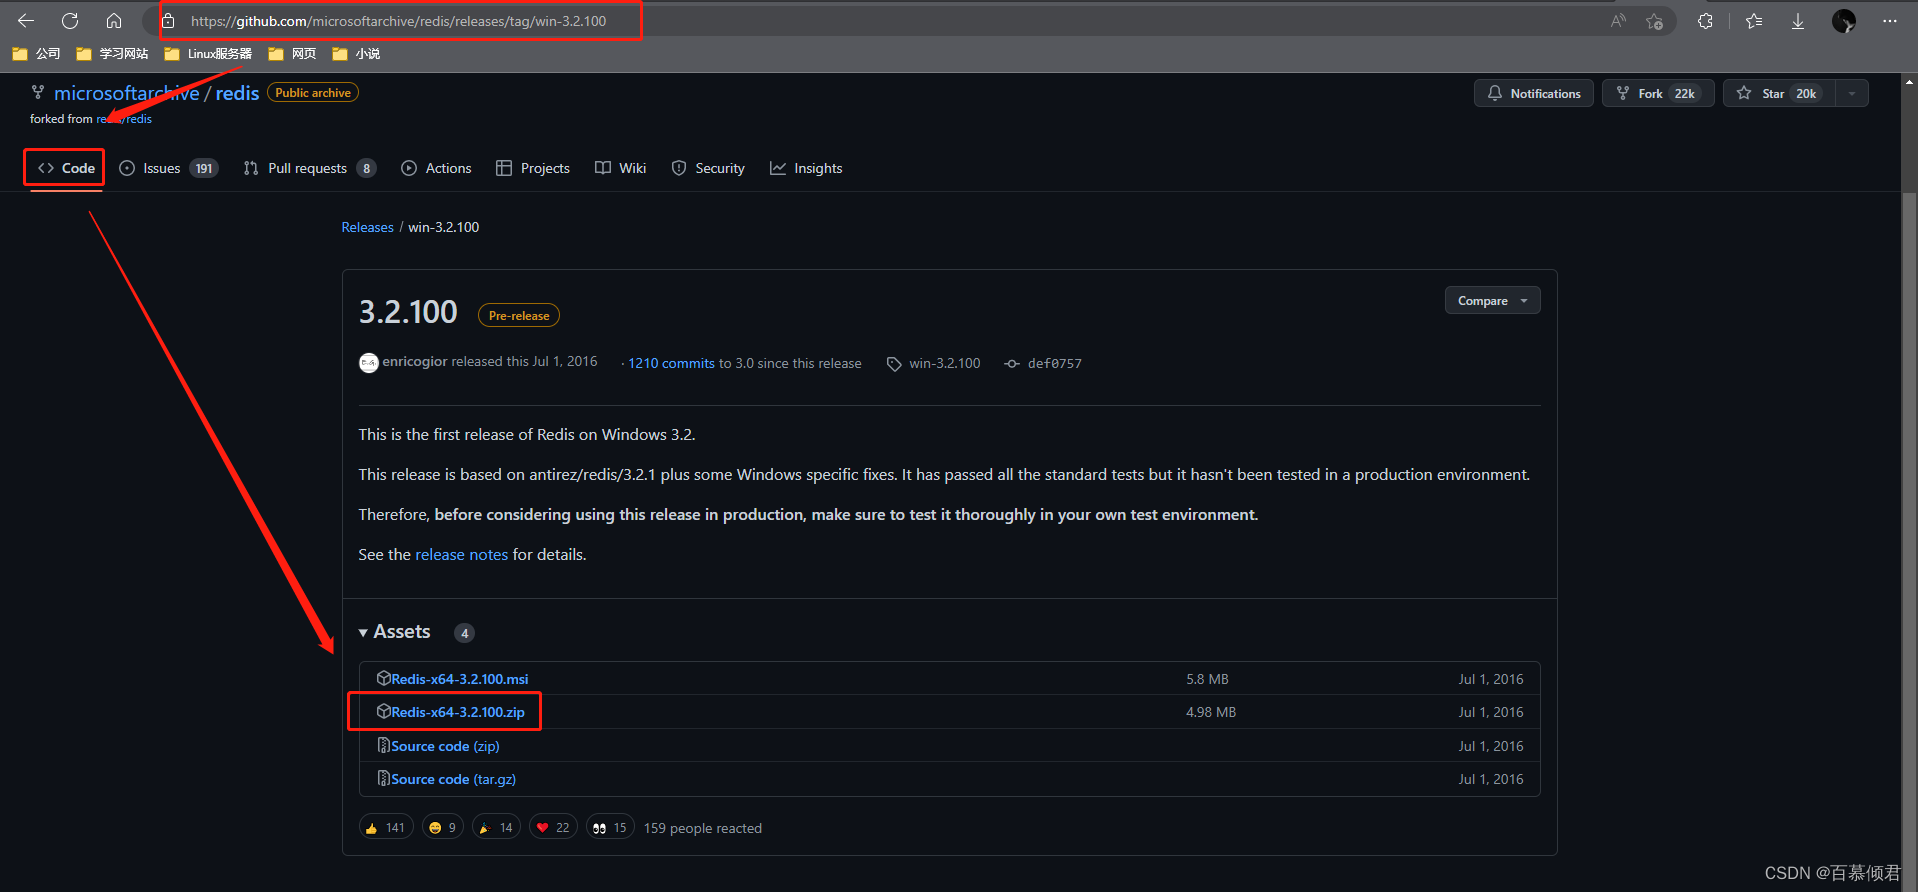Click the zip file icon of Source code (zip)
The width and height of the screenshot is (1918, 892).
[x=383, y=745]
